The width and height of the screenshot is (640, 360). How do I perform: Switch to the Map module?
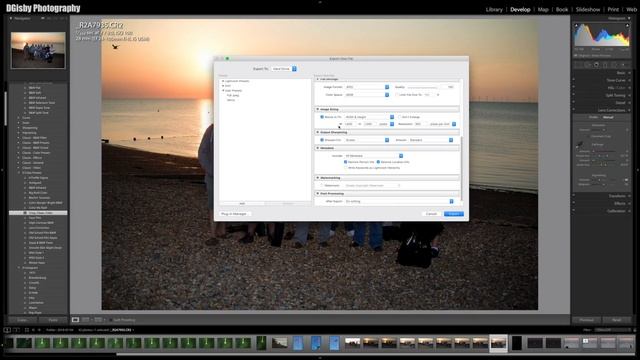pyautogui.click(x=543, y=9)
